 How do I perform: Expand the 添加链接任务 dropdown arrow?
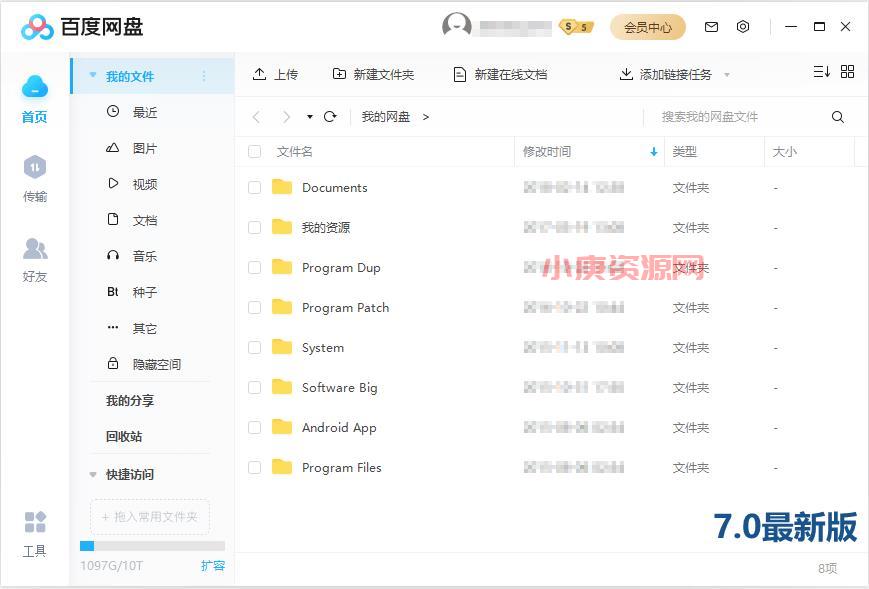point(727,75)
